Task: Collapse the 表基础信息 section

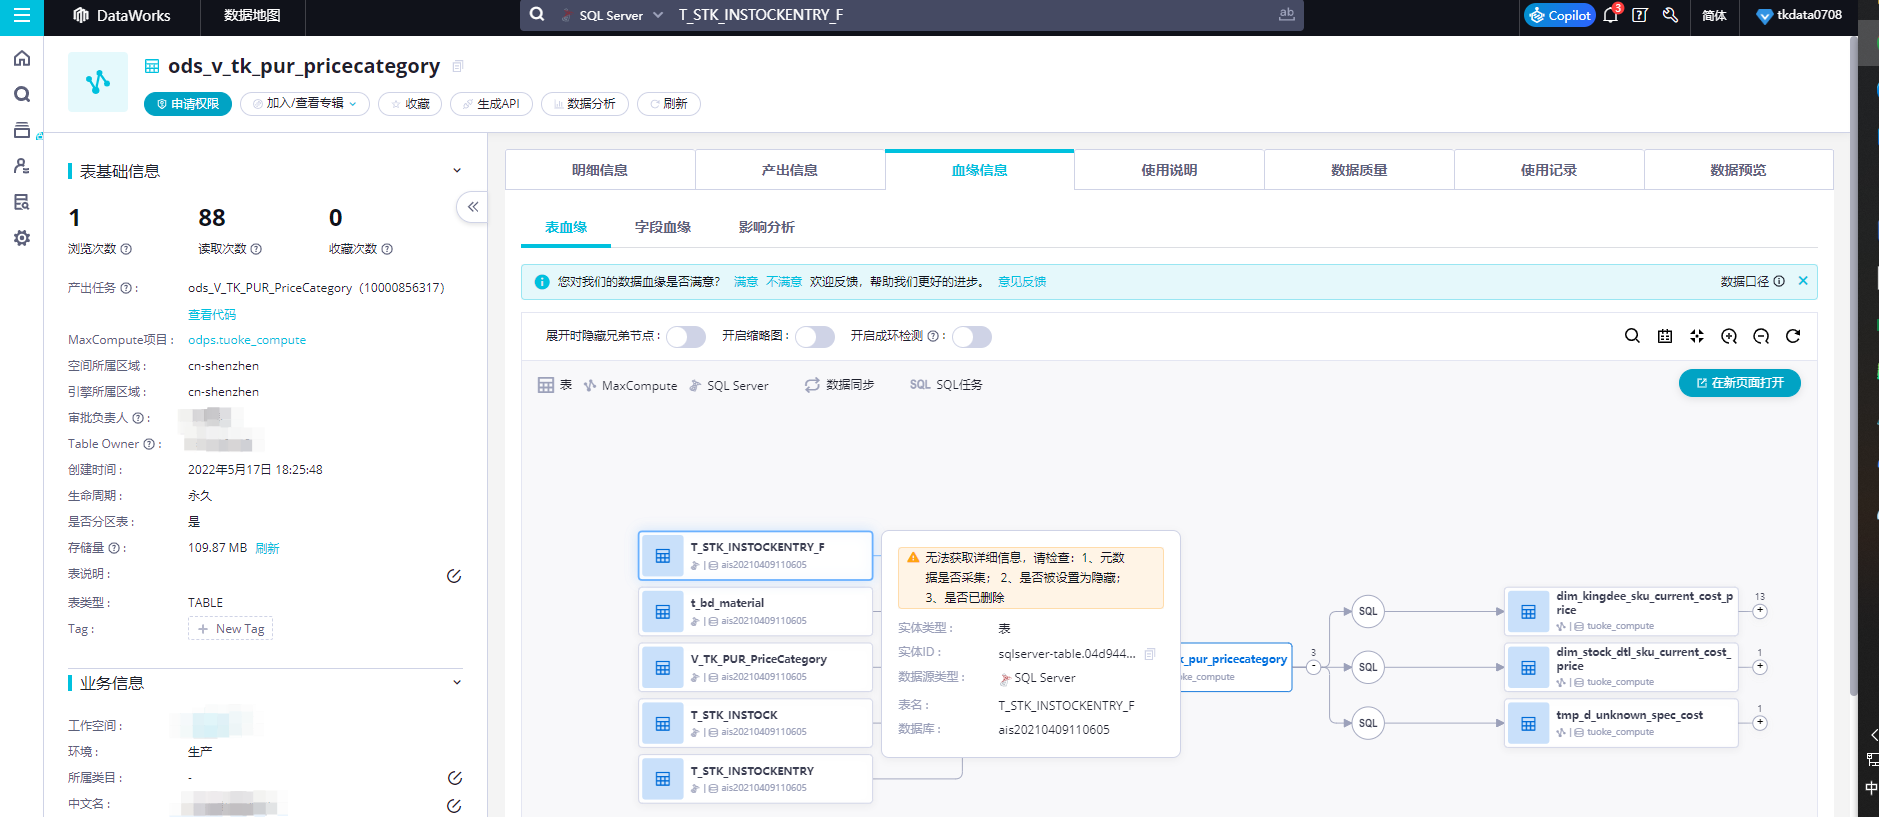Action: 457,171
